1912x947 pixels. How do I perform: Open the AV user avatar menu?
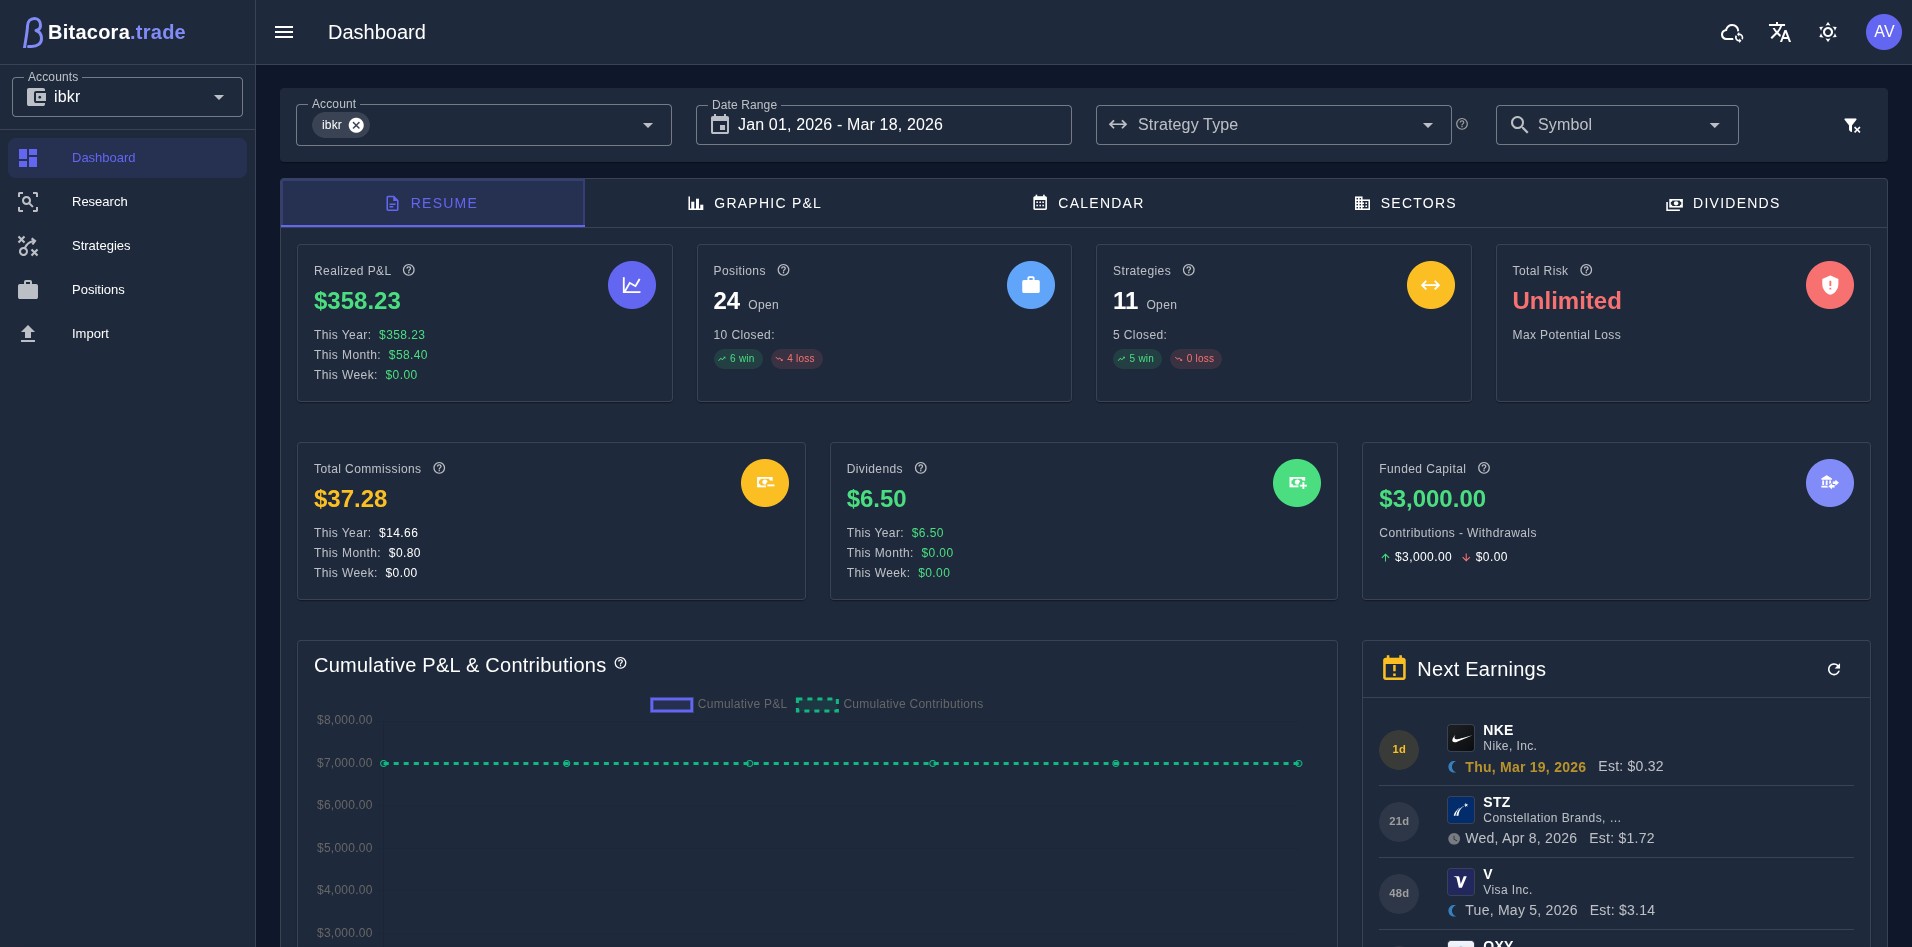[x=1884, y=32]
